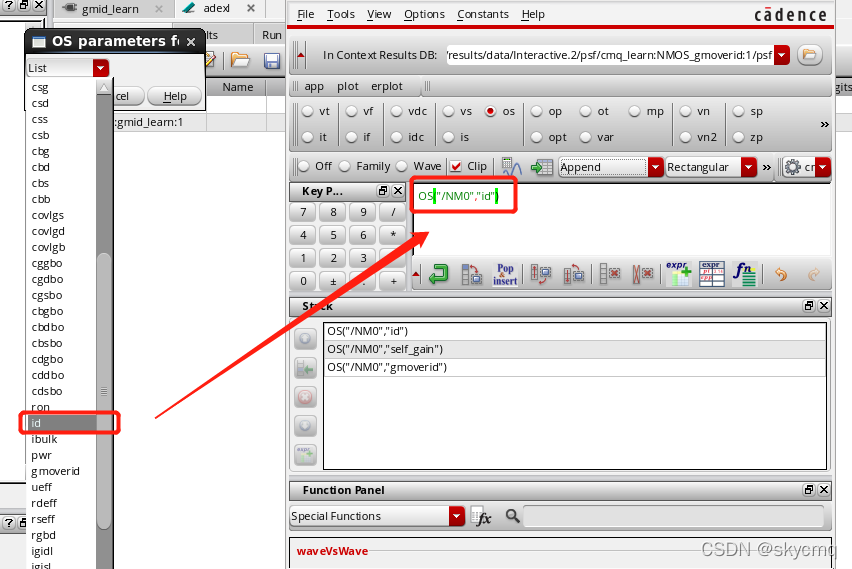Open the Append mode dropdown

656,167
